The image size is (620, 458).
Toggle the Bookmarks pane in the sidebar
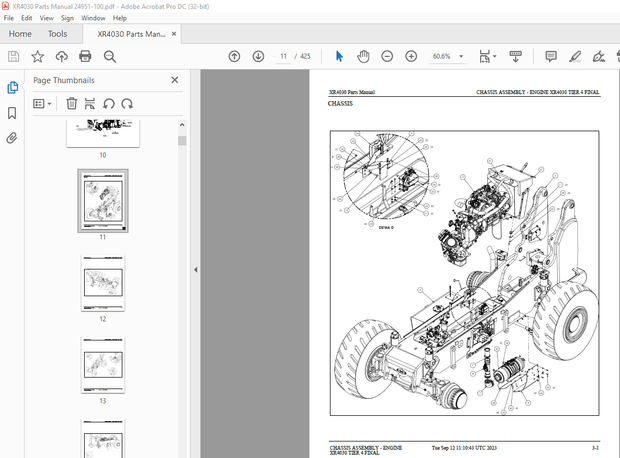12,113
